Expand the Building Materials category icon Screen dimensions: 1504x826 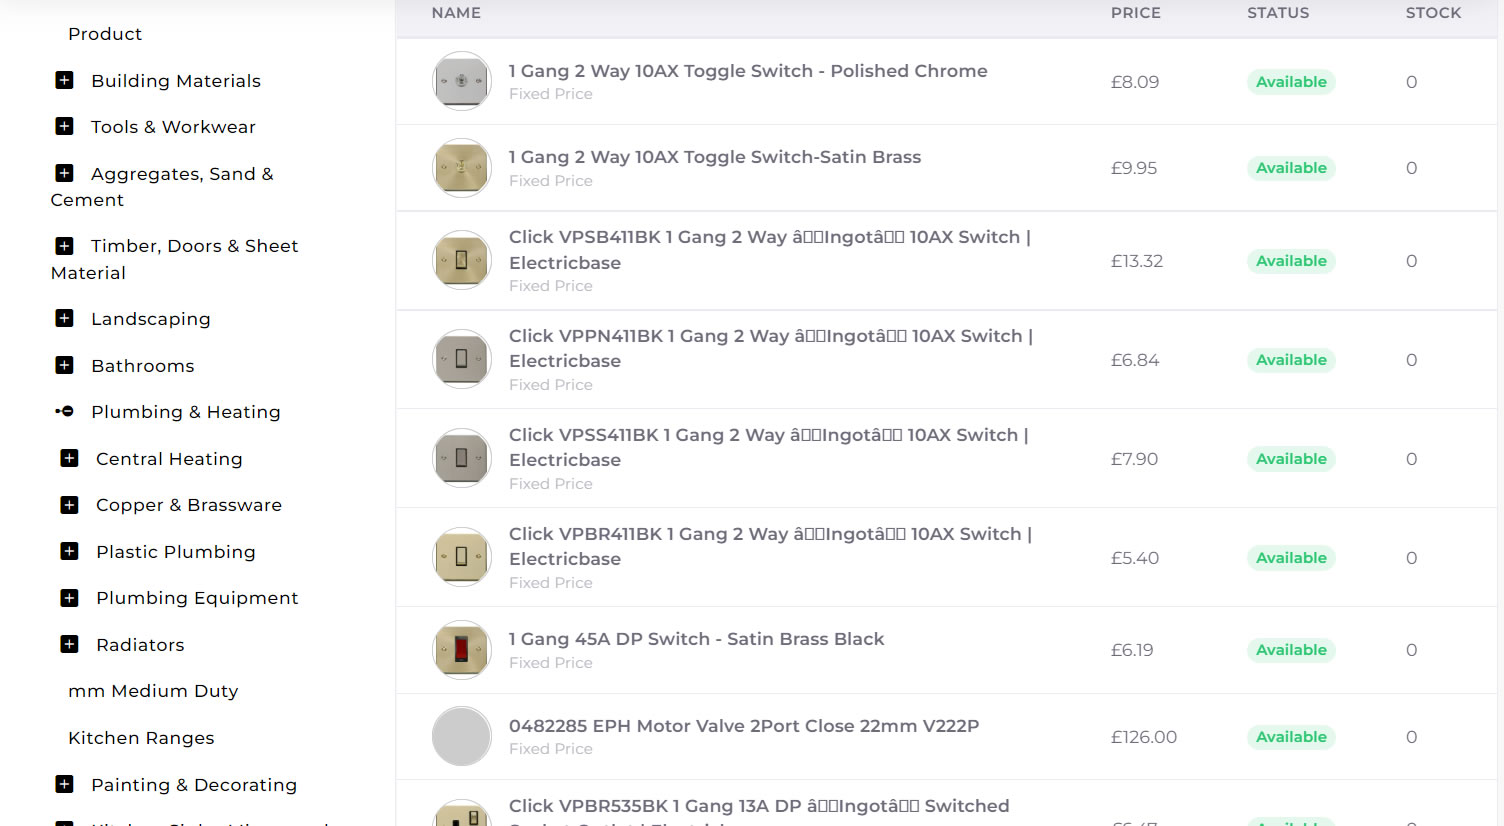tap(65, 80)
